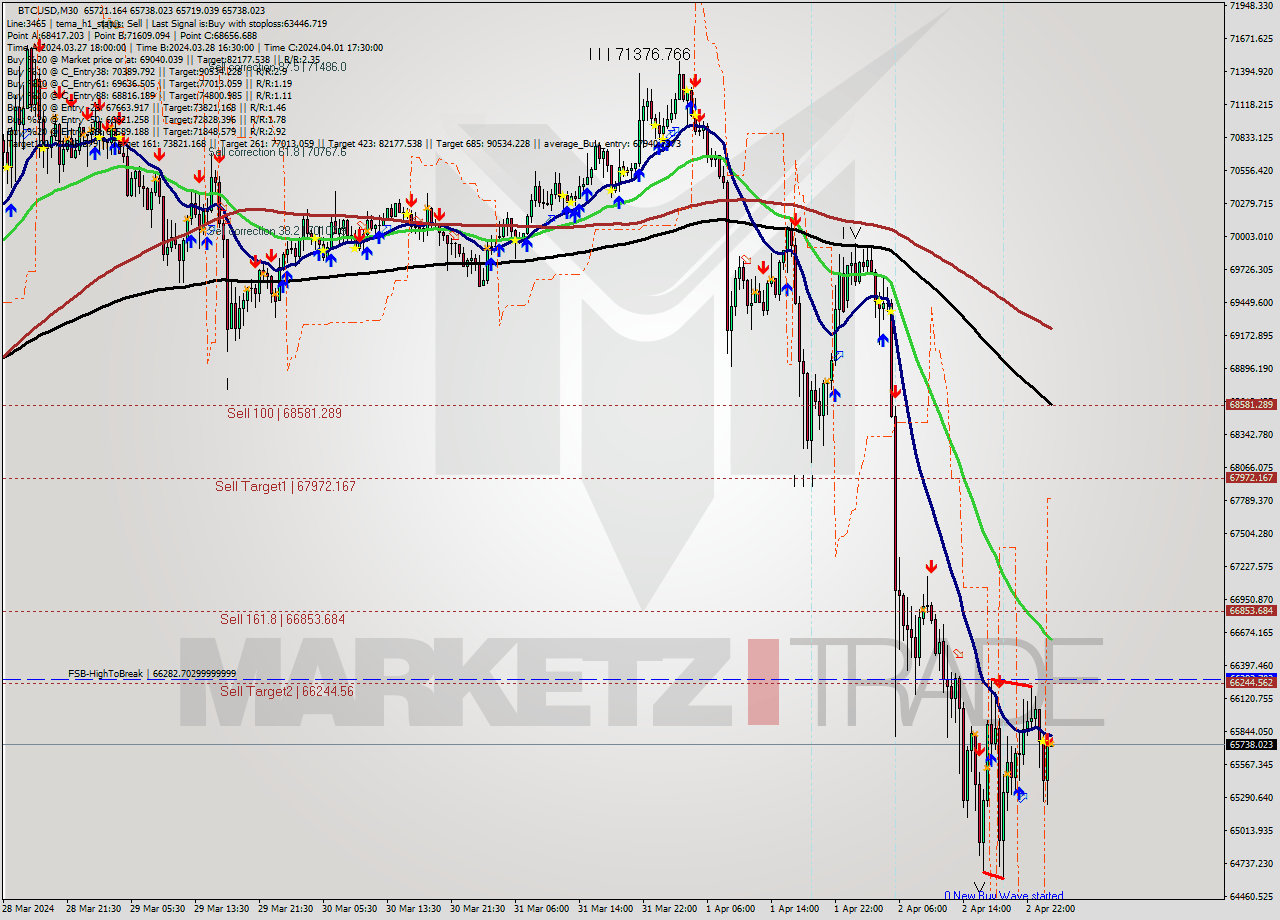The width and height of the screenshot is (1280, 920).
Task: Click the 71671.265 price axis value
Action: pos(1251,39)
